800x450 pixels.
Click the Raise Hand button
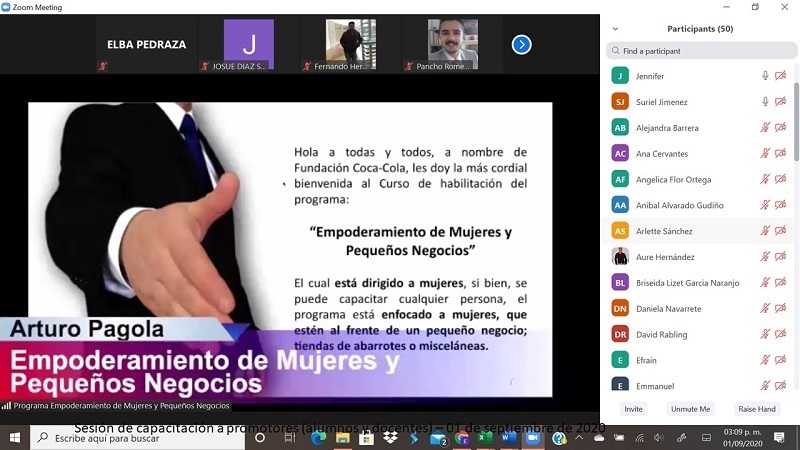(x=757, y=409)
